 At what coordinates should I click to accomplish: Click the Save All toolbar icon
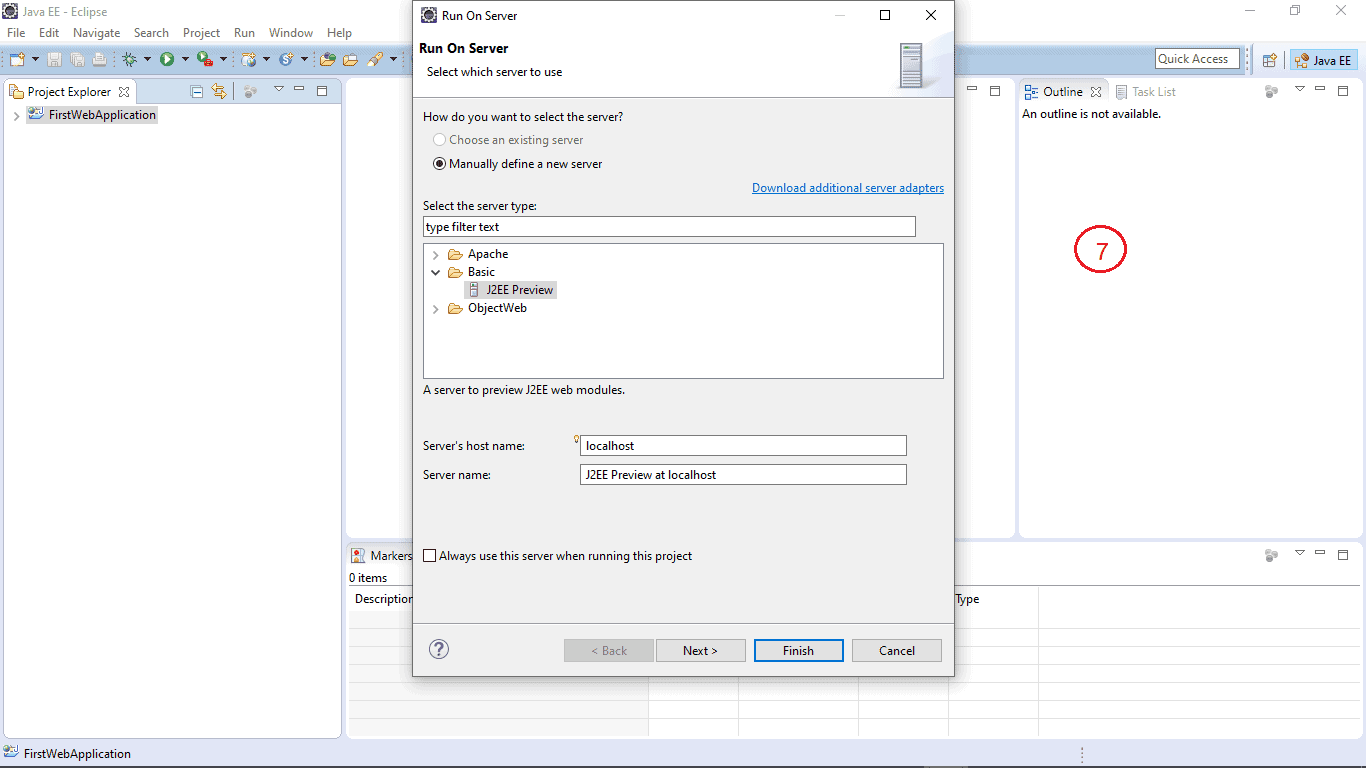77,60
